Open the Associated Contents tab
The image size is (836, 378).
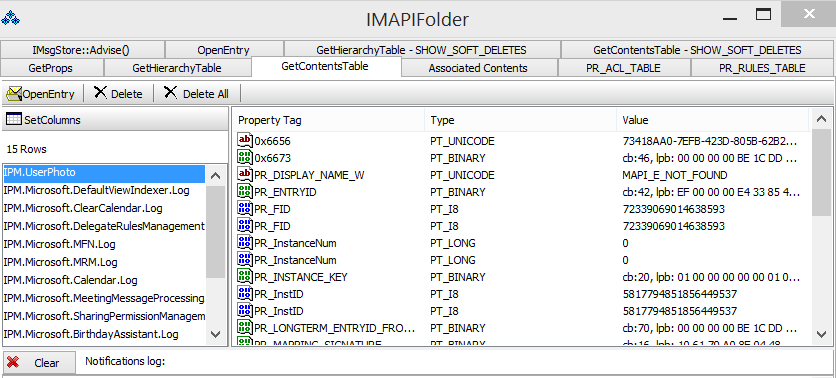(x=478, y=68)
